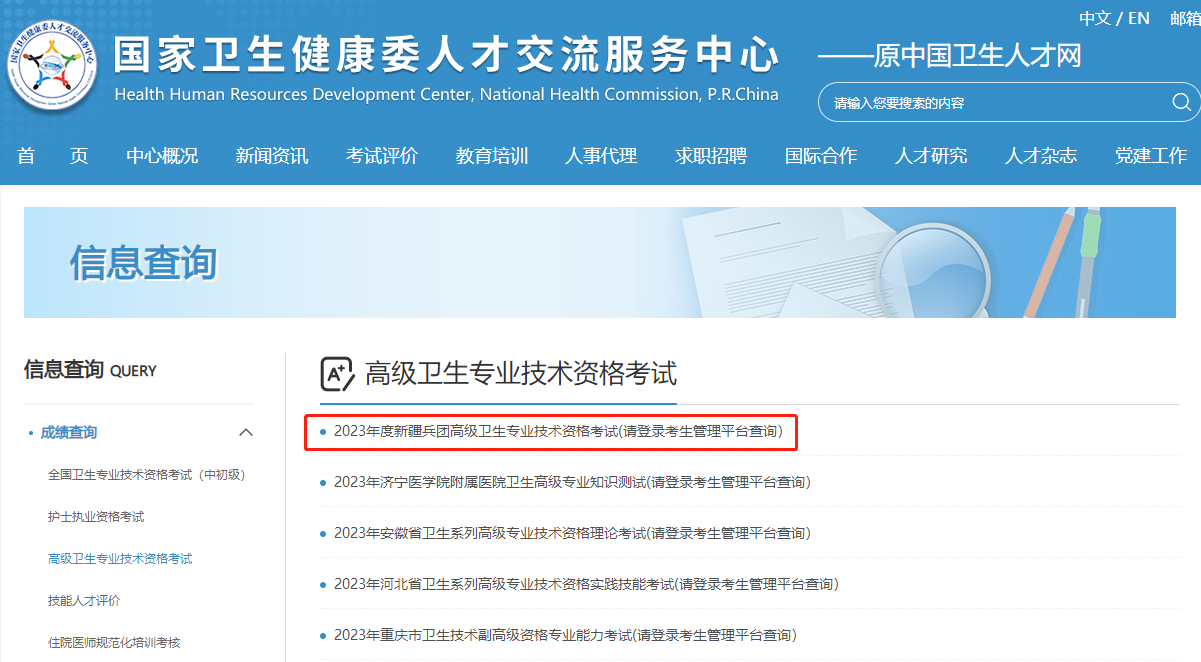The height and width of the screenshot is (662, 1201).
Task: Open 新闻资讯 menu item
Action: coord(272,155)
